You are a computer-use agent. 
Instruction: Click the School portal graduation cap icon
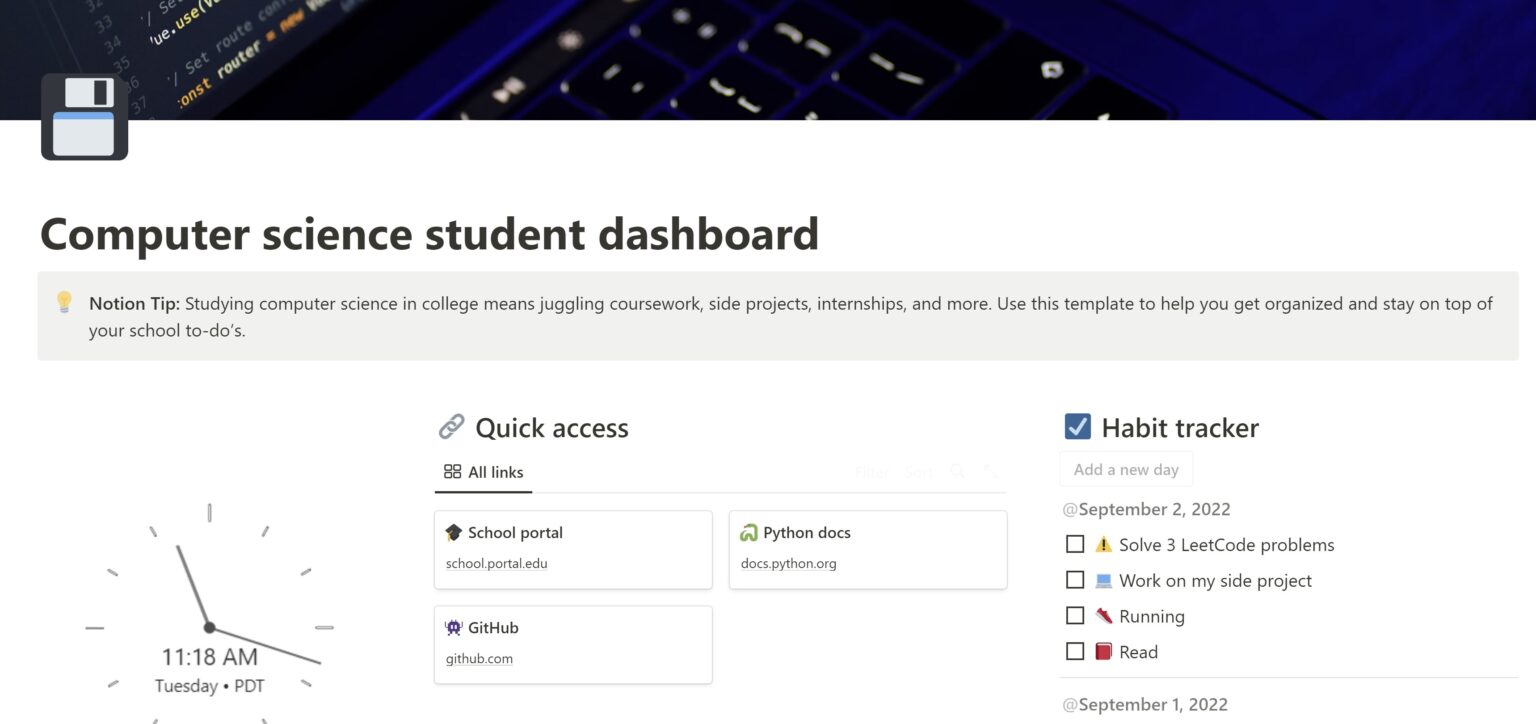coord(454,532)
